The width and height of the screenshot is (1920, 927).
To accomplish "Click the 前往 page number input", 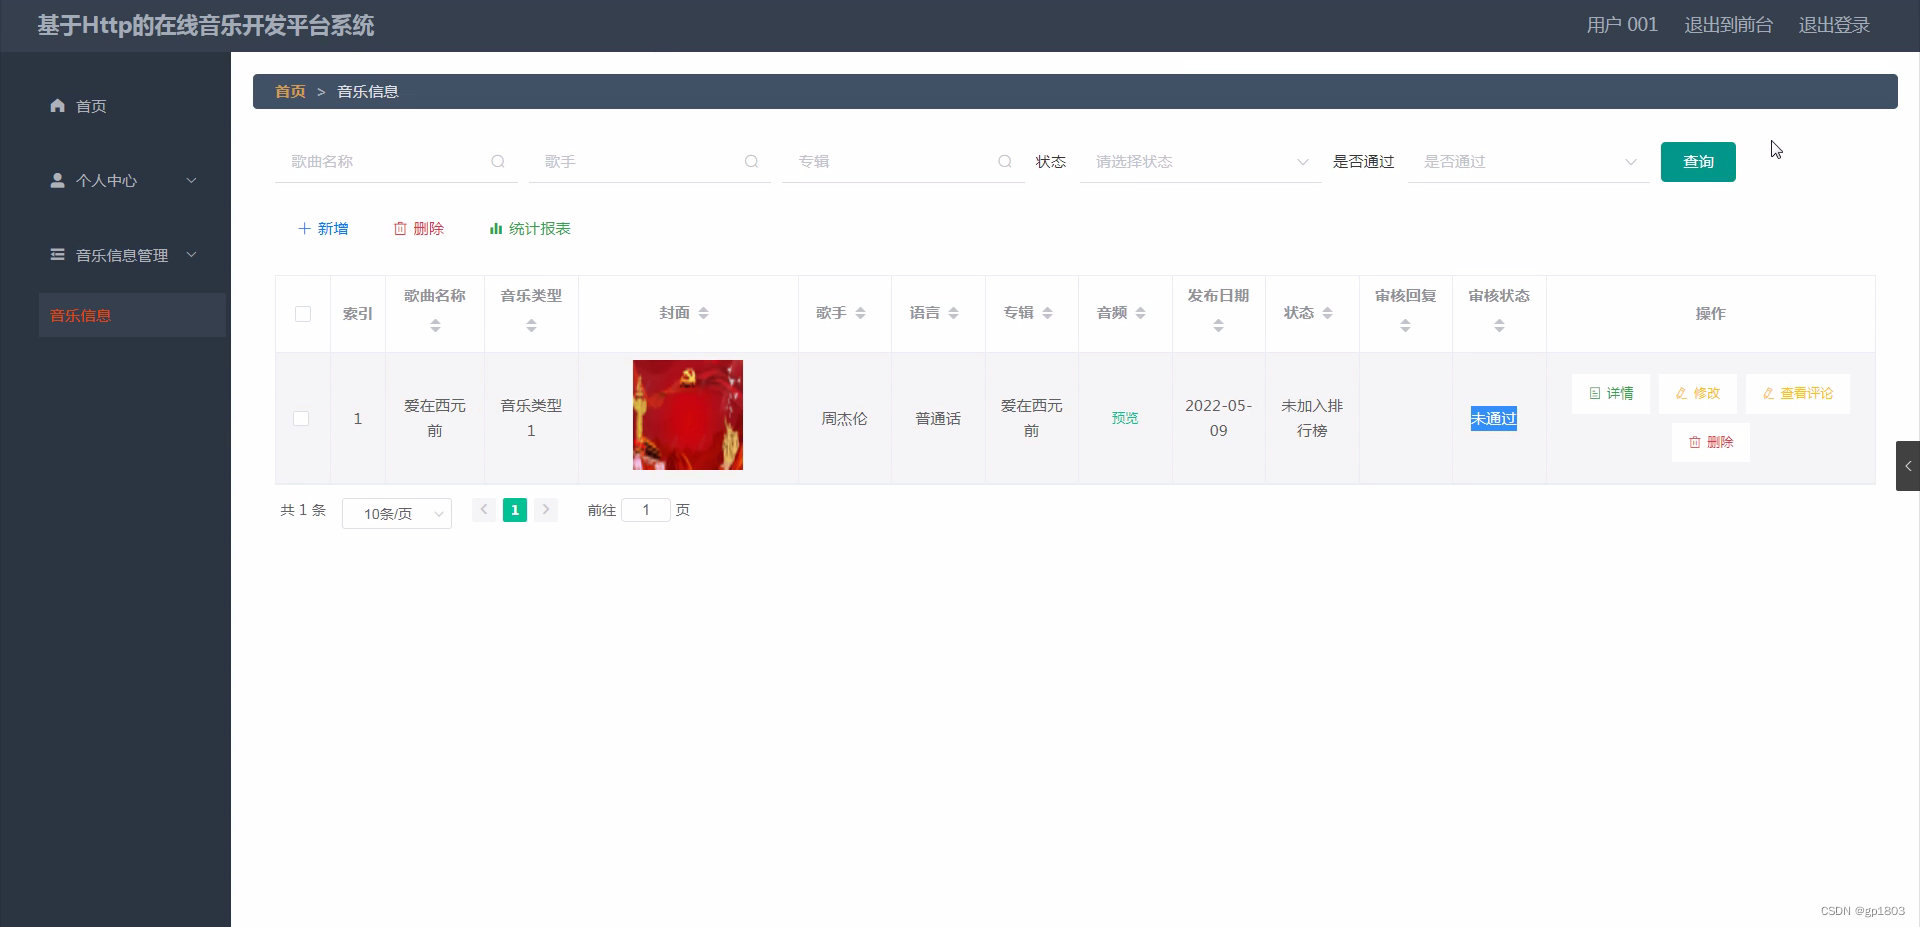I will click(x=646, y=510).
